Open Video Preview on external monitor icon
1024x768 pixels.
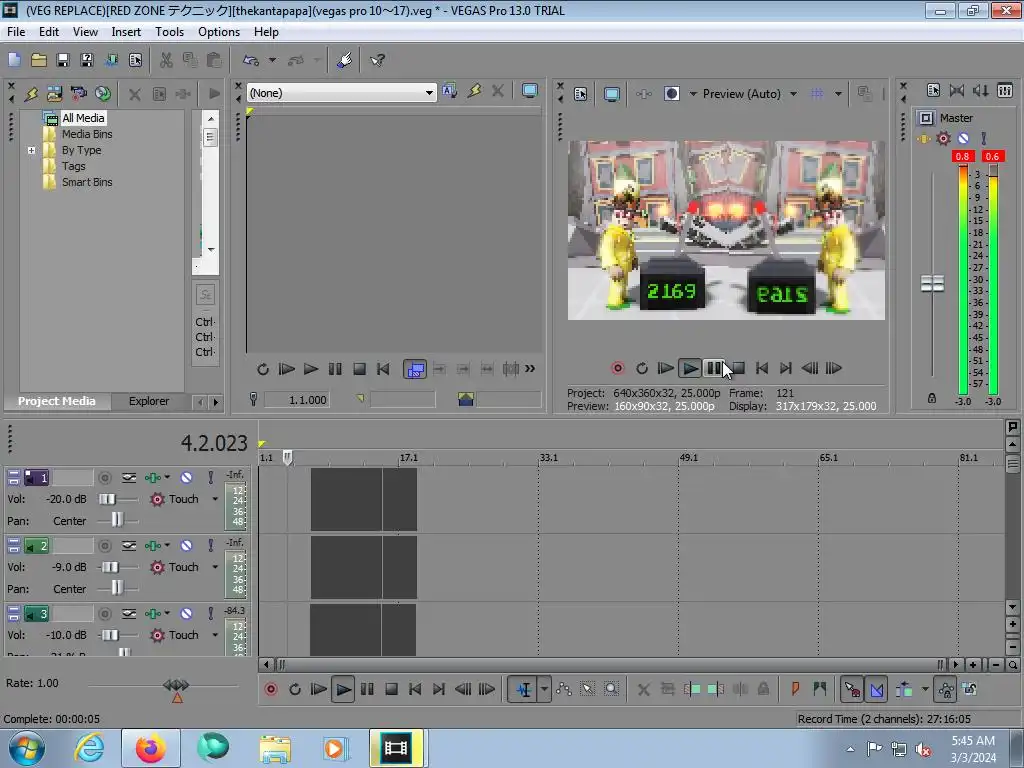click(x=611, y=94)
